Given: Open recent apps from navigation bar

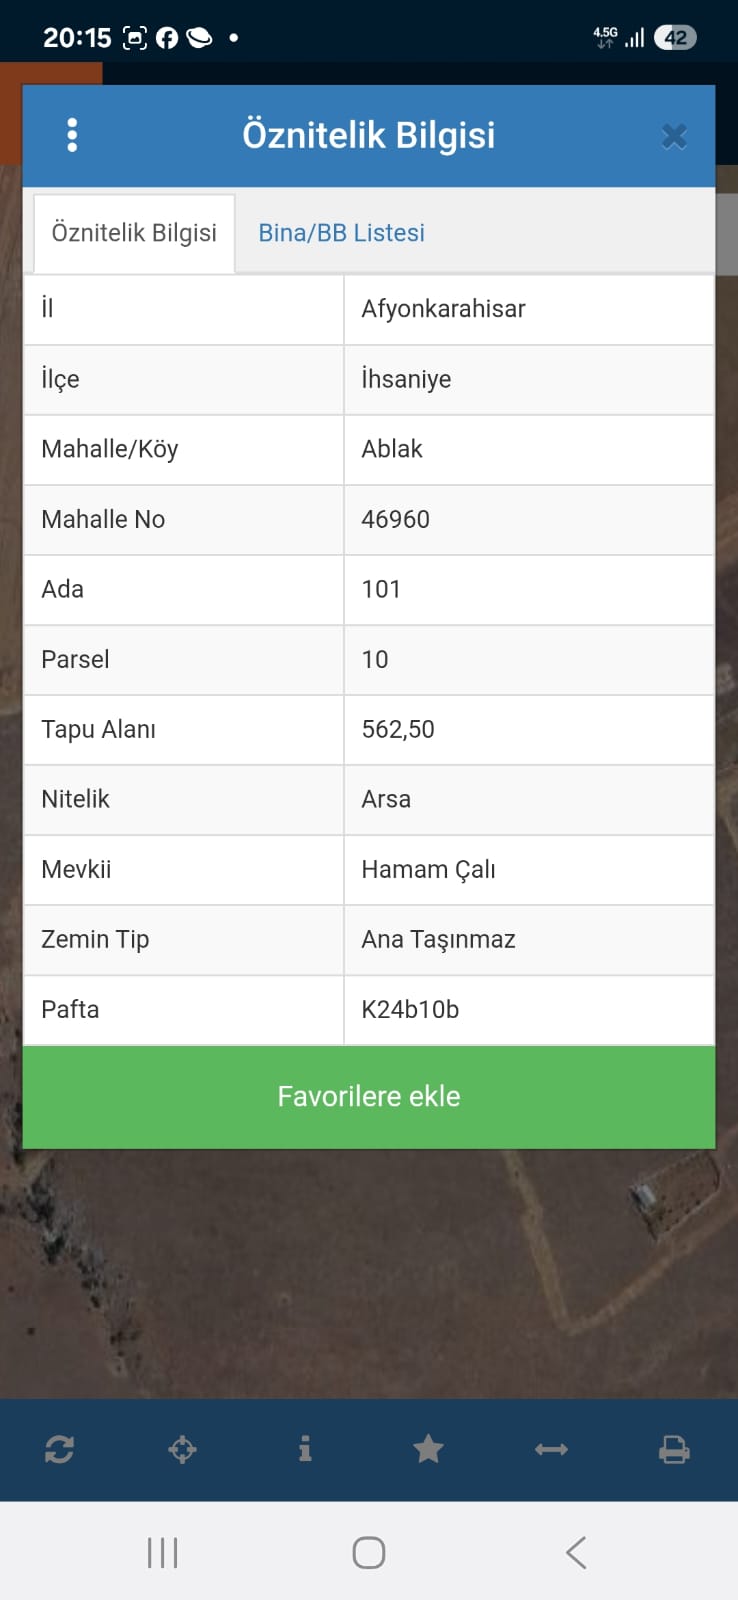Looking at the screenshot, I should click(x=162, y=1553).
